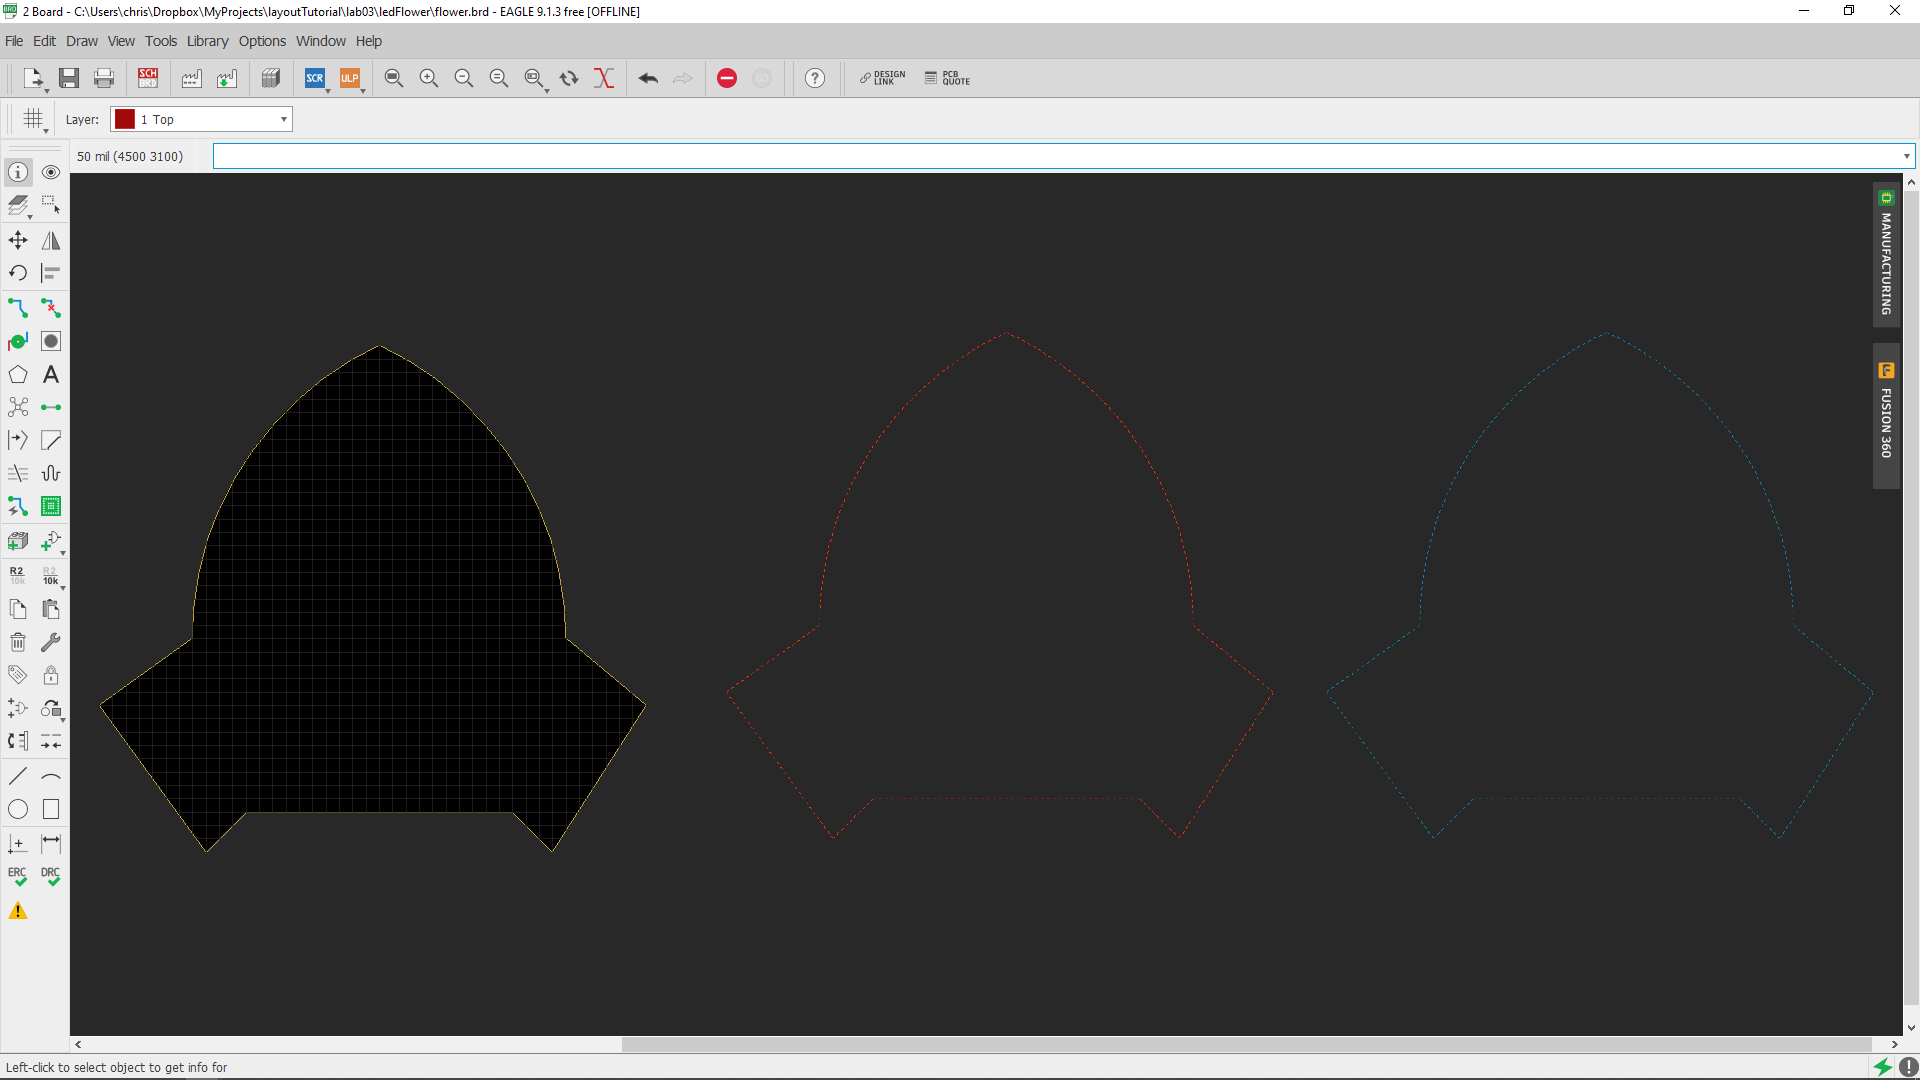Open the Library menu
The image size is (1920, 1080).
click(208, 41)
